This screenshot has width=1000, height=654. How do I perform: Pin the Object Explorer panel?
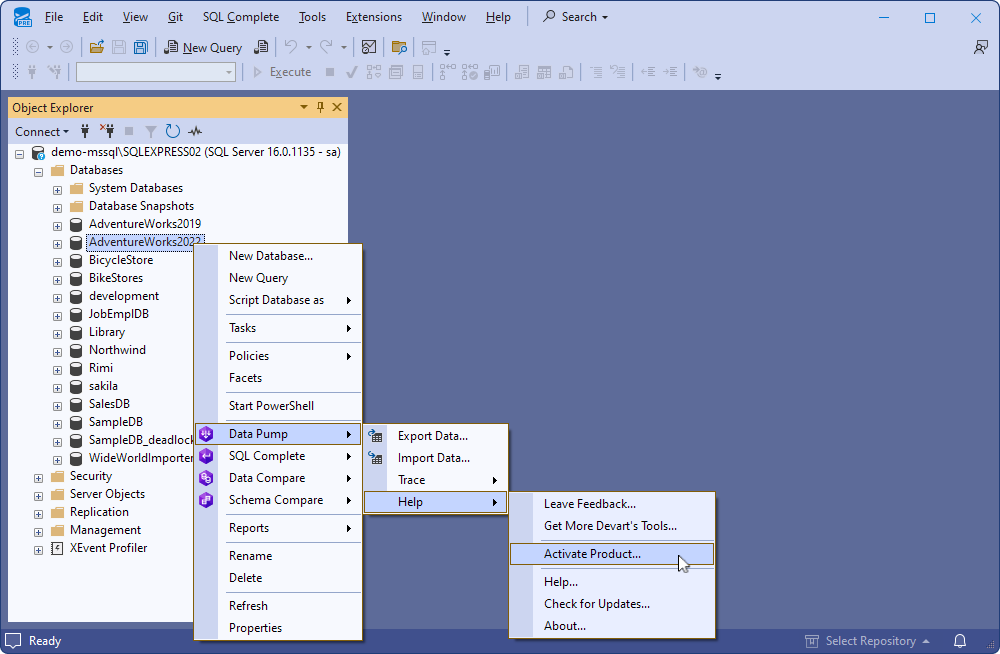320,107
